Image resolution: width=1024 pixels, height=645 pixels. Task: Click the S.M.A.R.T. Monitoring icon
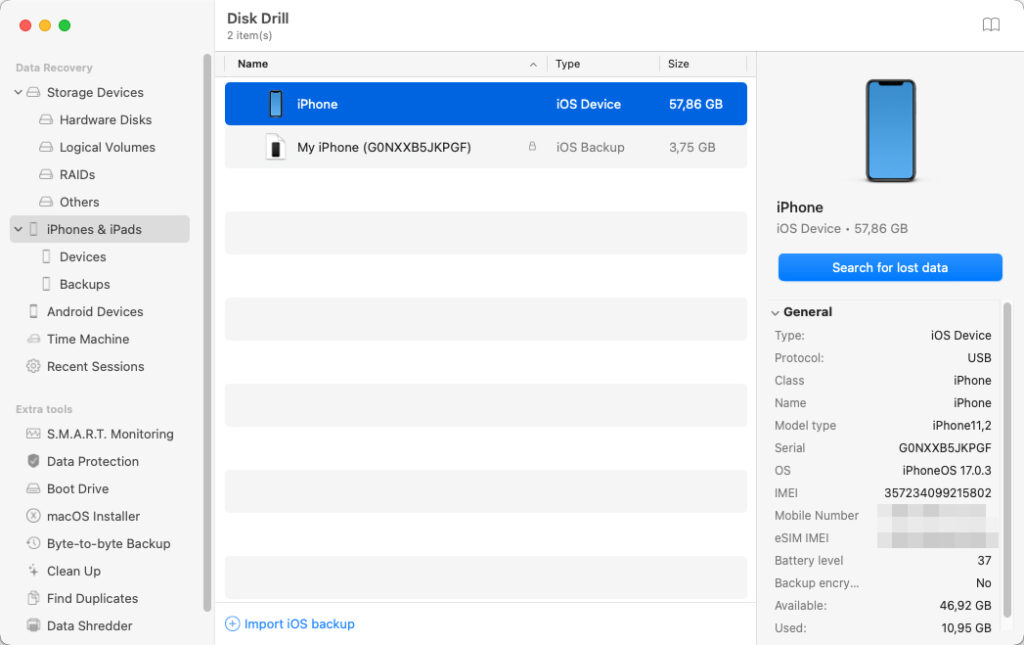pos(33,433)
